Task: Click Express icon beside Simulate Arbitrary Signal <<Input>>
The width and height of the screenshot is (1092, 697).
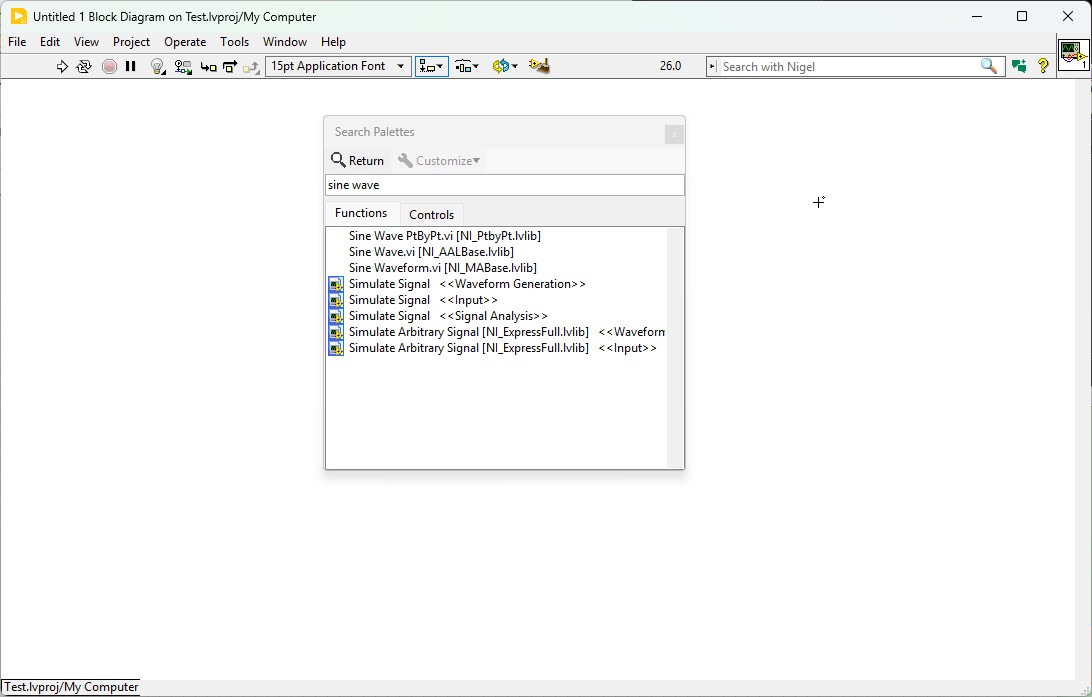Action: point(336,348)
